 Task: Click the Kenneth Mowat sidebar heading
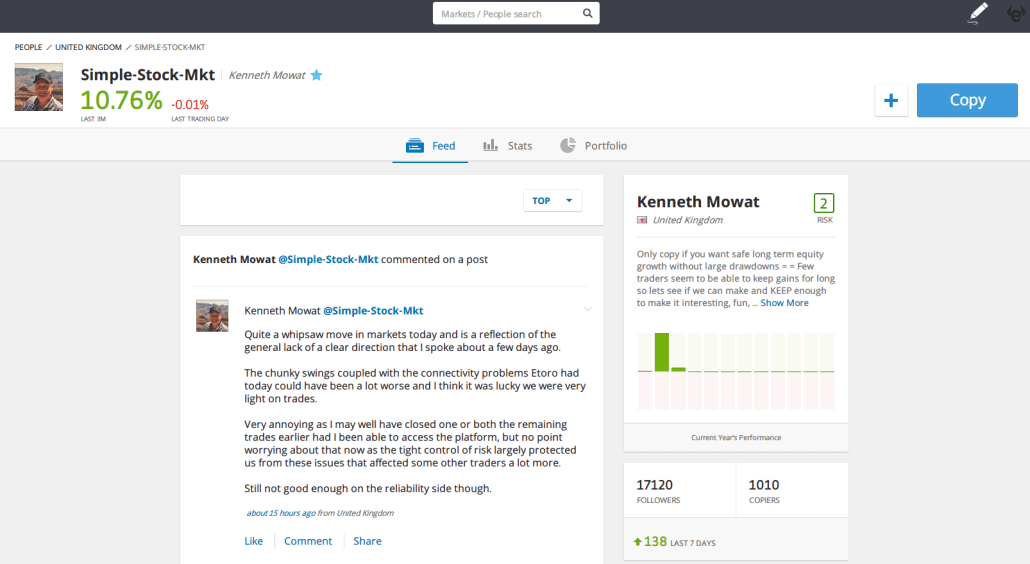point(698,202)
